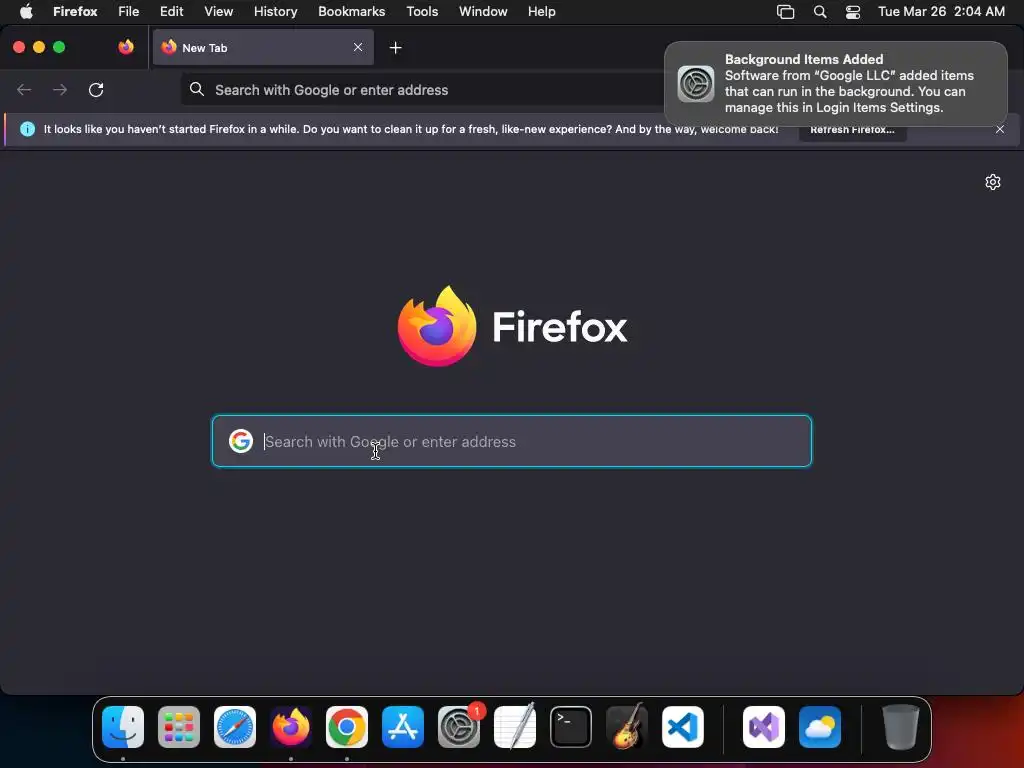Open Finder from the Dock
Image resolution: width=1024 pixels, height=768 pixels.
pos(123,727)
